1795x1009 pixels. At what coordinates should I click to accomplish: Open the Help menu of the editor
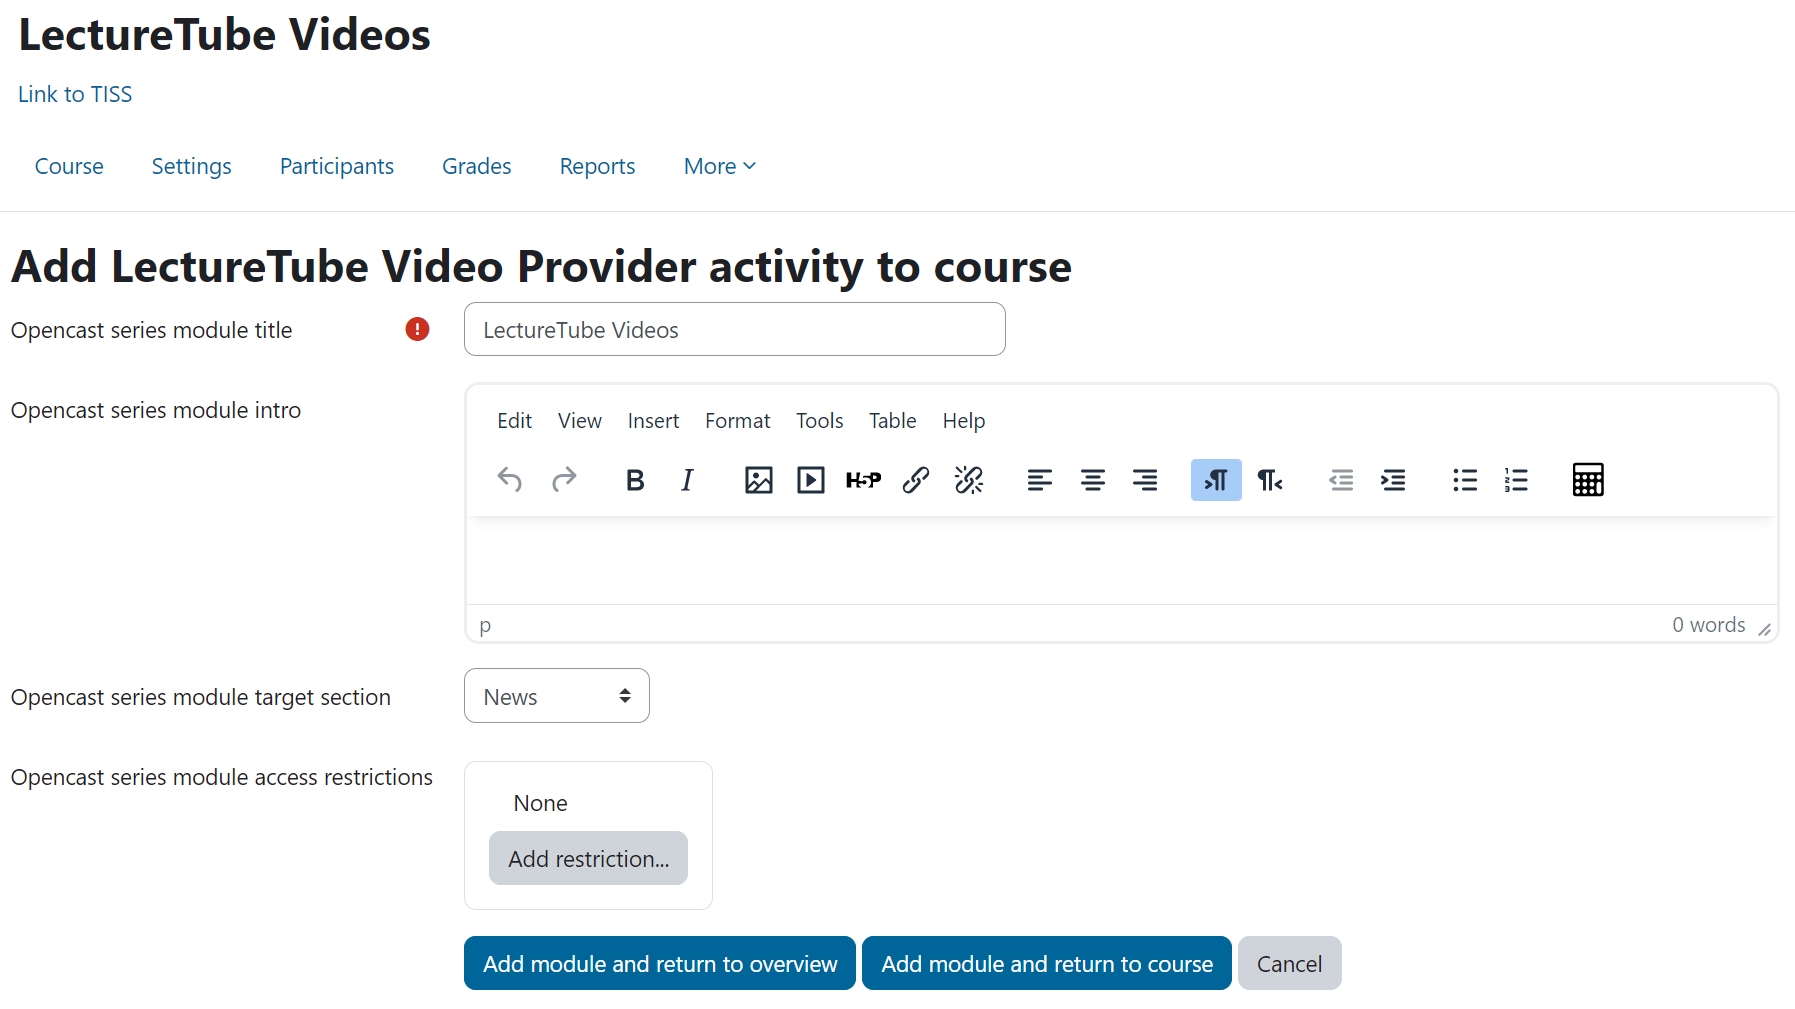(x=964, y=421)
